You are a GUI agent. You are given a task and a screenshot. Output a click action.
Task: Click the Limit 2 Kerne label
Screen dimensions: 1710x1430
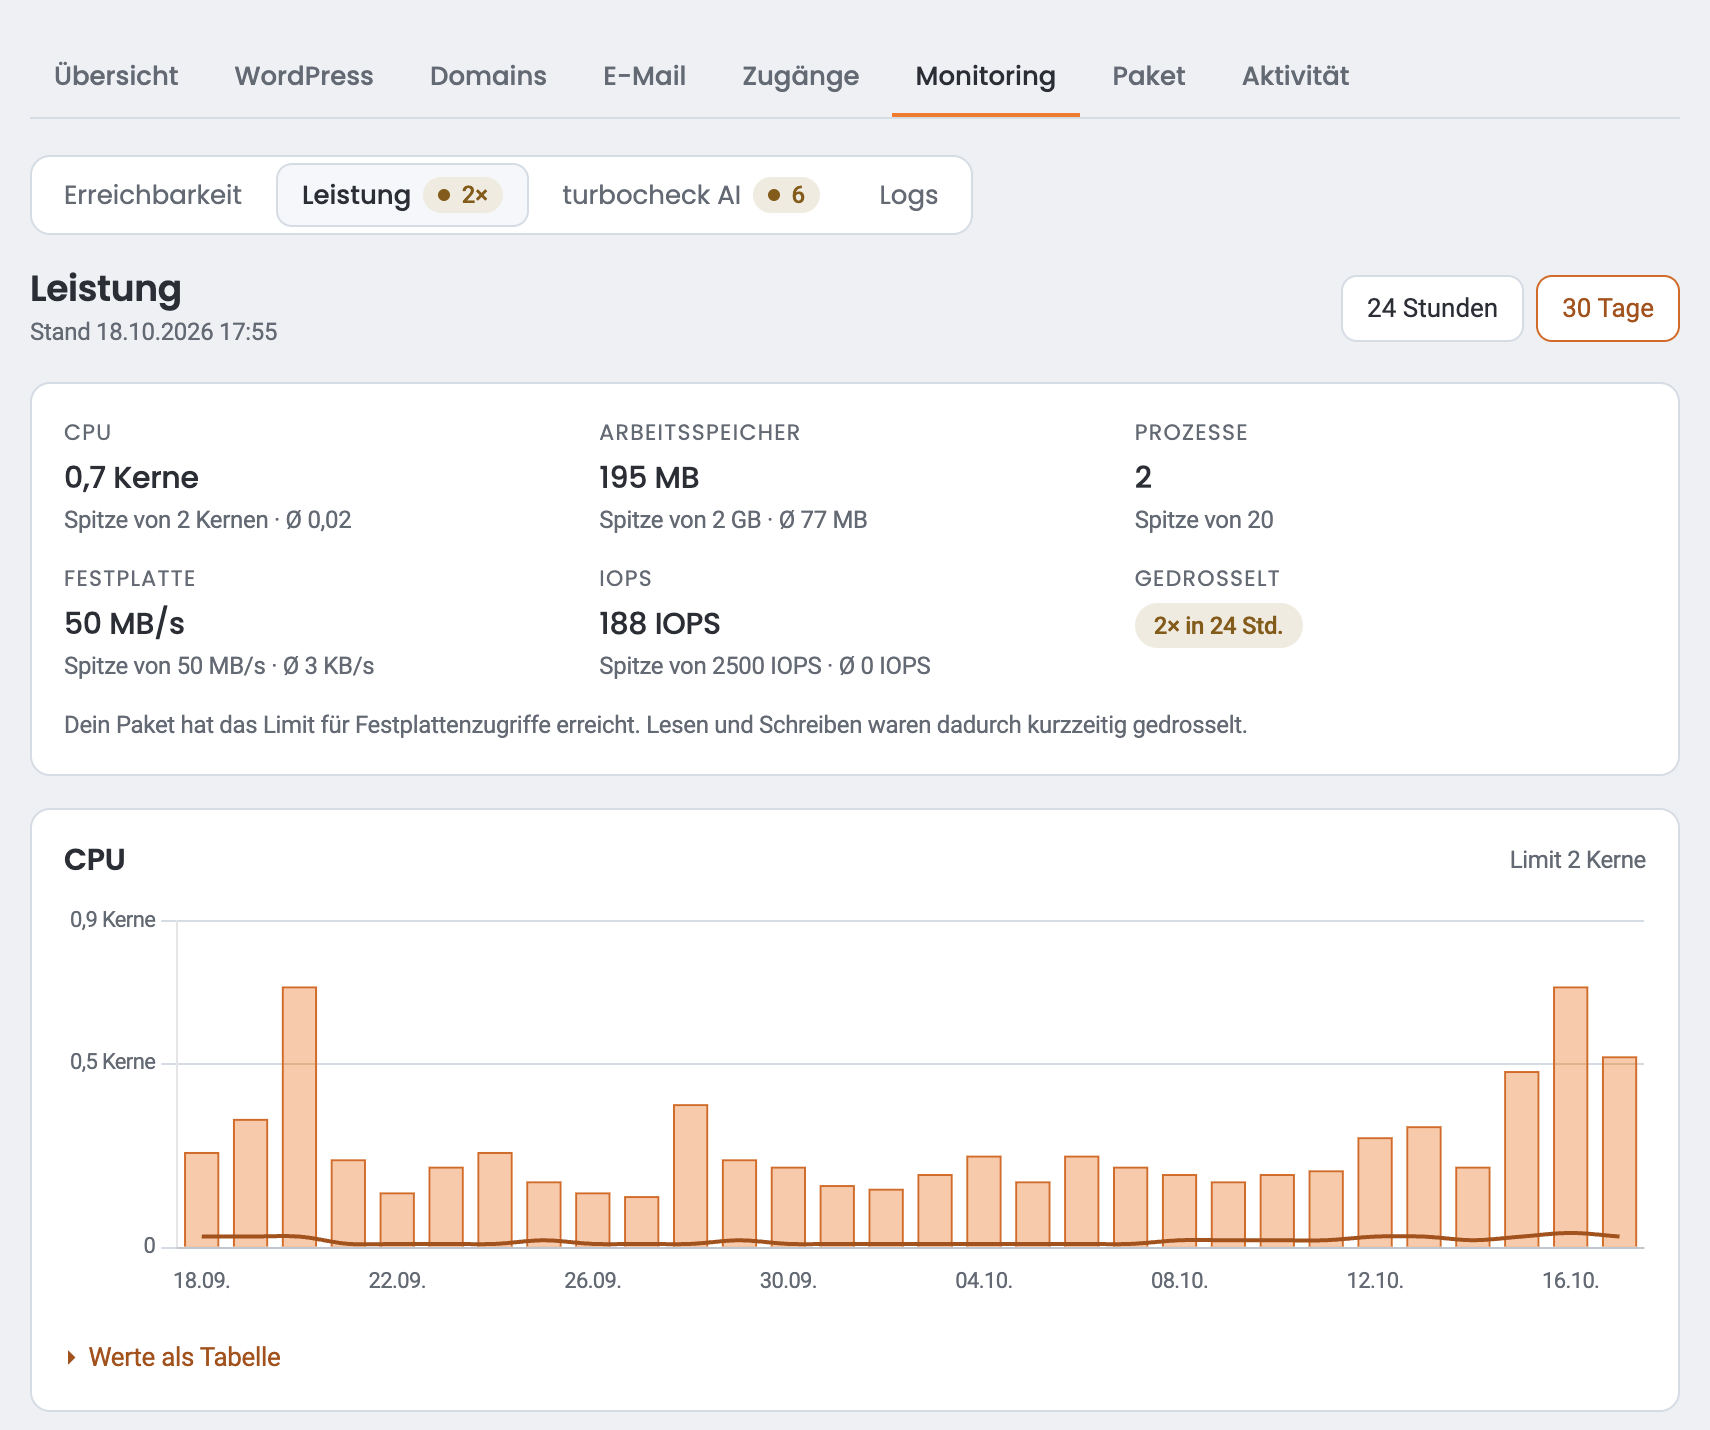(1577, 860)
